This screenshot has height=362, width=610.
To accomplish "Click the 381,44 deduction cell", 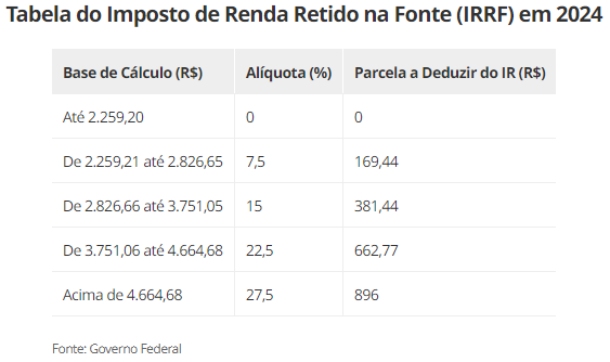I will 449,205.
